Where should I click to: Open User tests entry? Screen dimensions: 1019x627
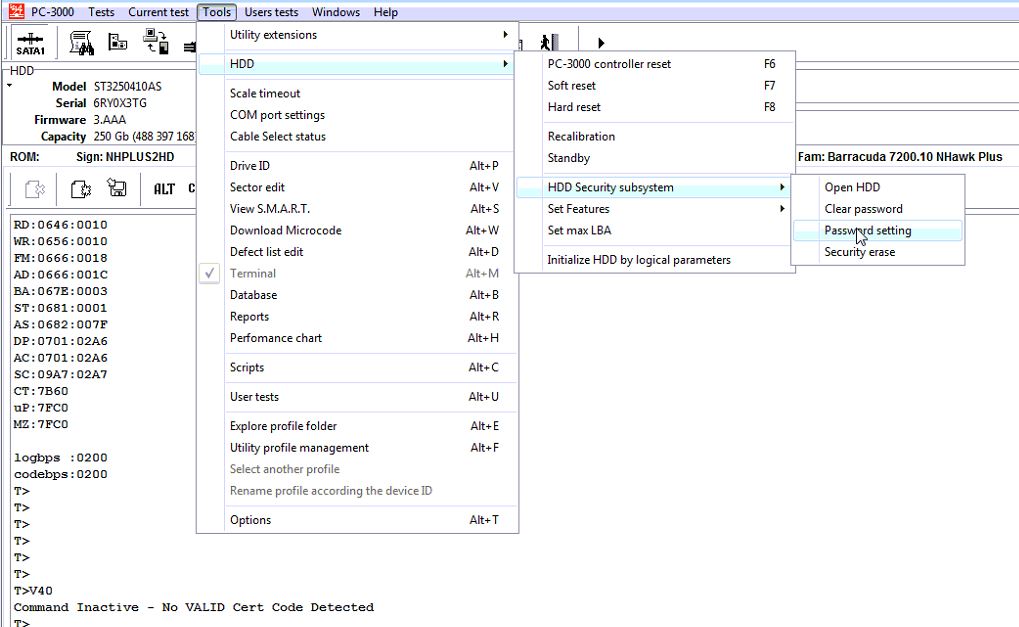(x=357, y=396)
